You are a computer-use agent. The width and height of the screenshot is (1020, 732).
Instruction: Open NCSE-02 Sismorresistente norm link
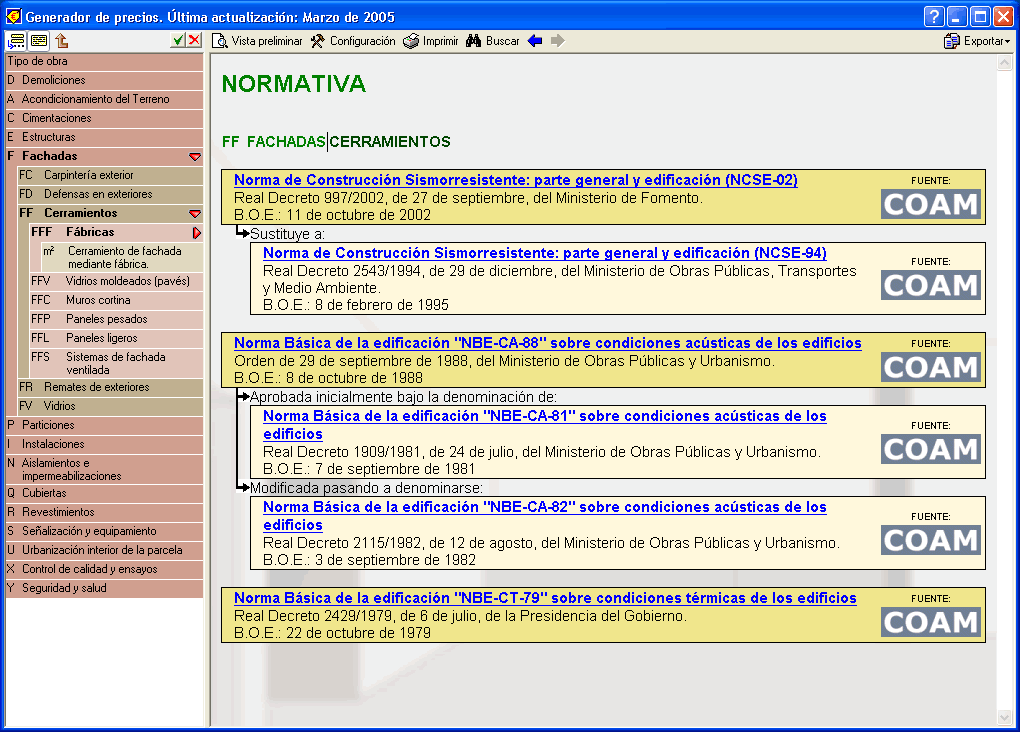(x=516, y=180)
